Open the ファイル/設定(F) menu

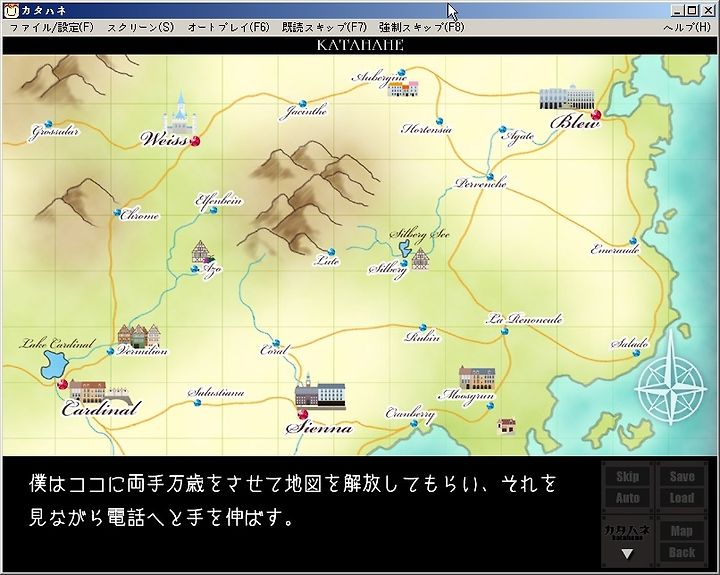point(51,28)
